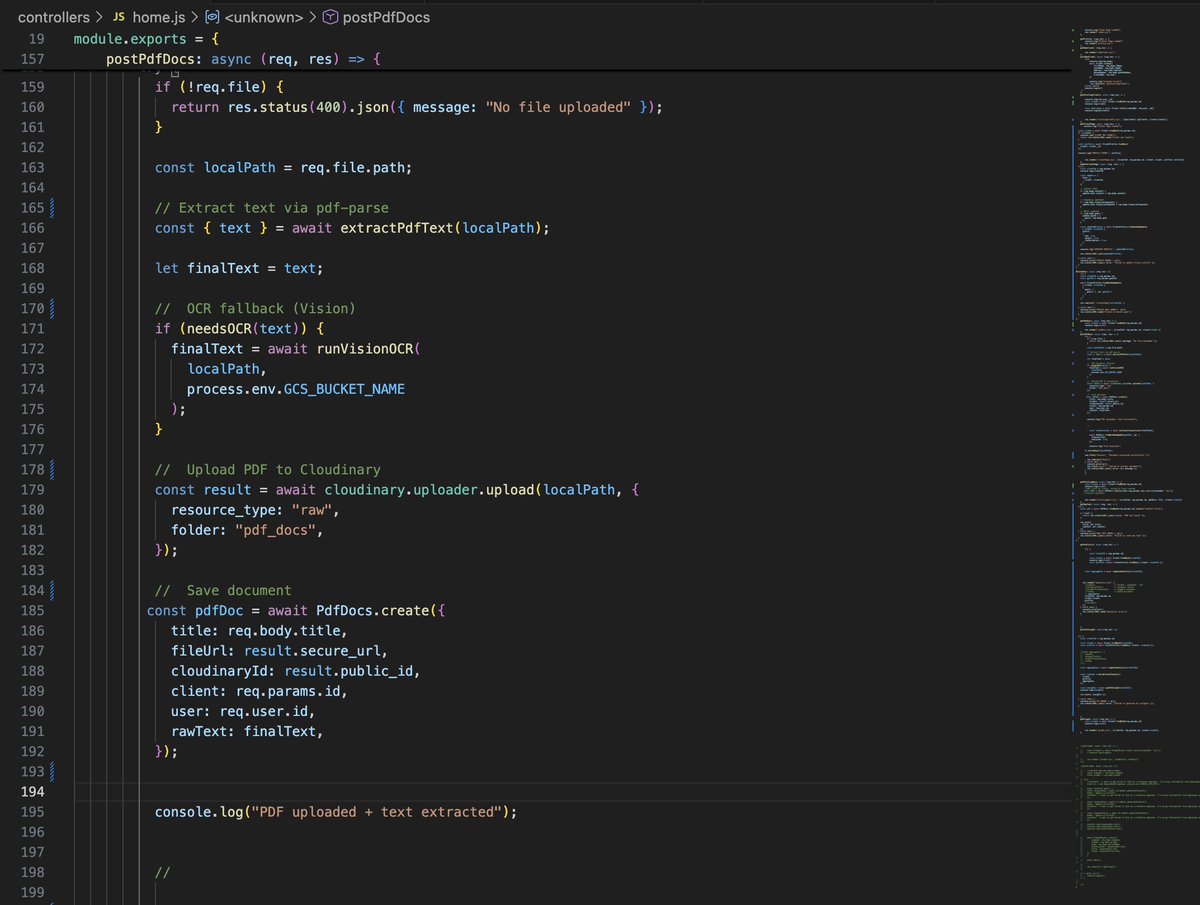Viewport: 1200px width, 905px height.
Task: Click "GCS_BUCKET_NAME" on line 174
Action: [344, 389]
